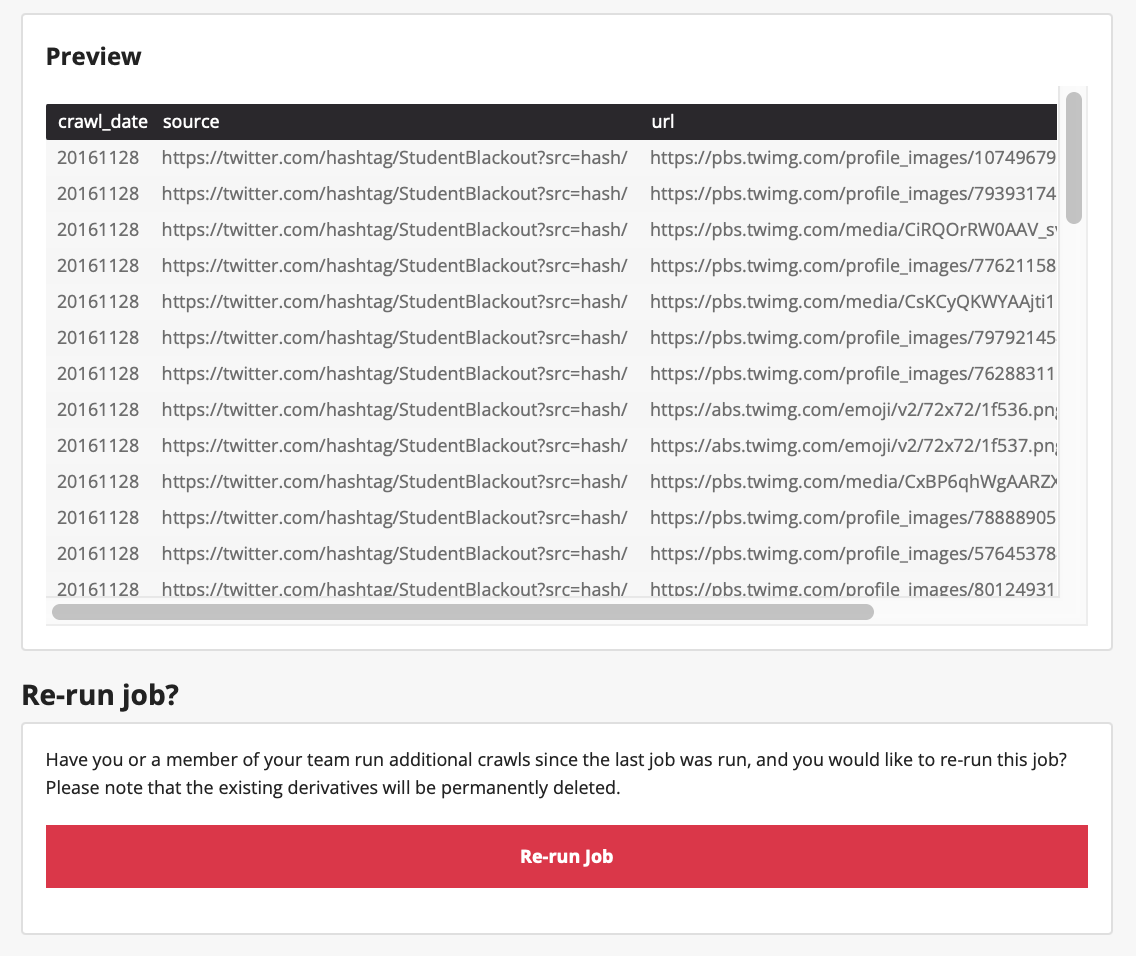Image resolution: width=1136 pixels, height=956 pixels.
Task: Click the url column header
Action: pos(662,122)
